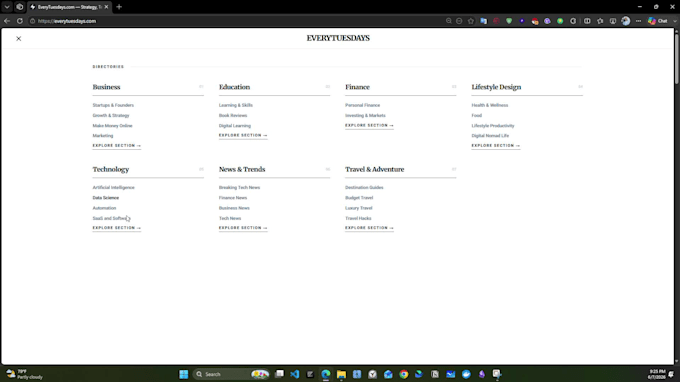Reload the page with the refresh icon
This screenshot has width=680, height=382.
pyautogui.click(x=20, y=21)
